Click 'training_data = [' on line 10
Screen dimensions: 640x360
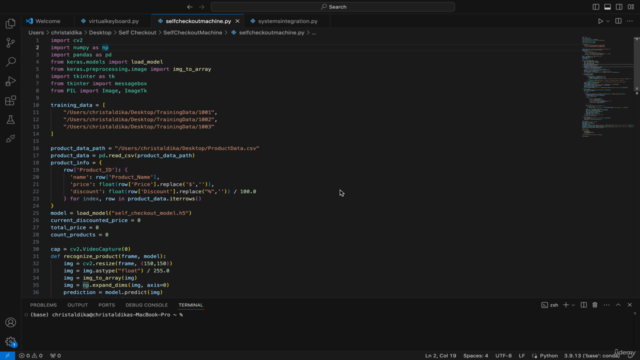click(78, 105)
